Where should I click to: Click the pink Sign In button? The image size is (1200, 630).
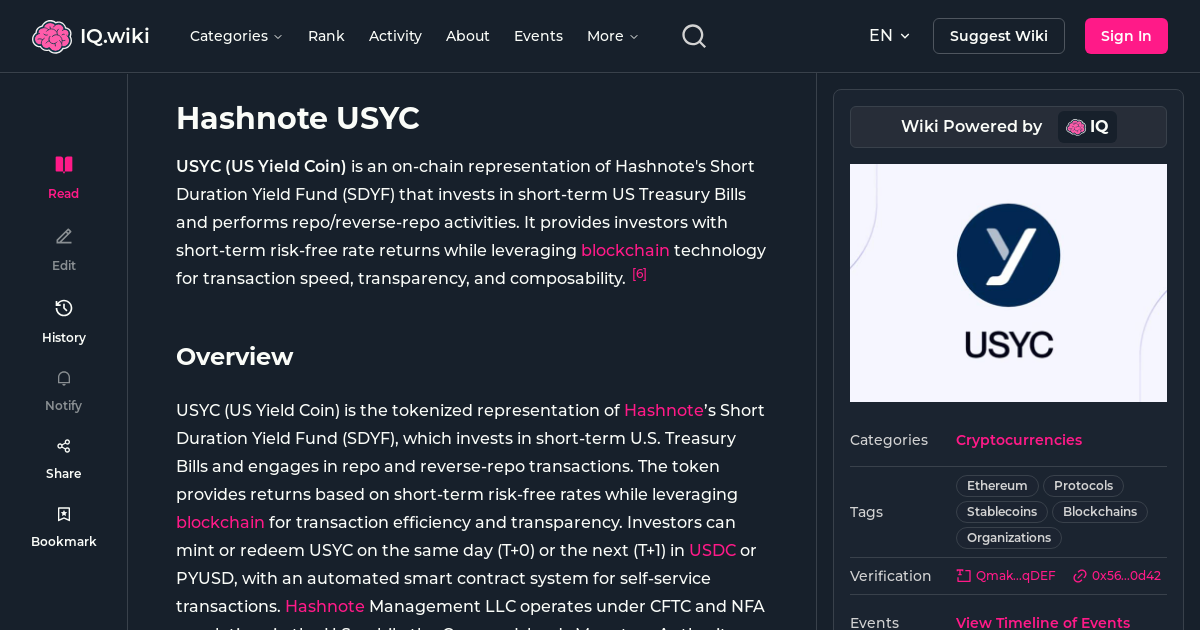[1126, 35]
